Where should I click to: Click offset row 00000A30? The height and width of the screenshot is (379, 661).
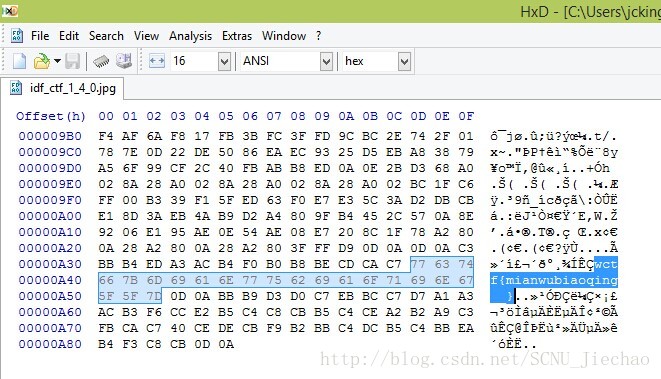pos(50,264)
